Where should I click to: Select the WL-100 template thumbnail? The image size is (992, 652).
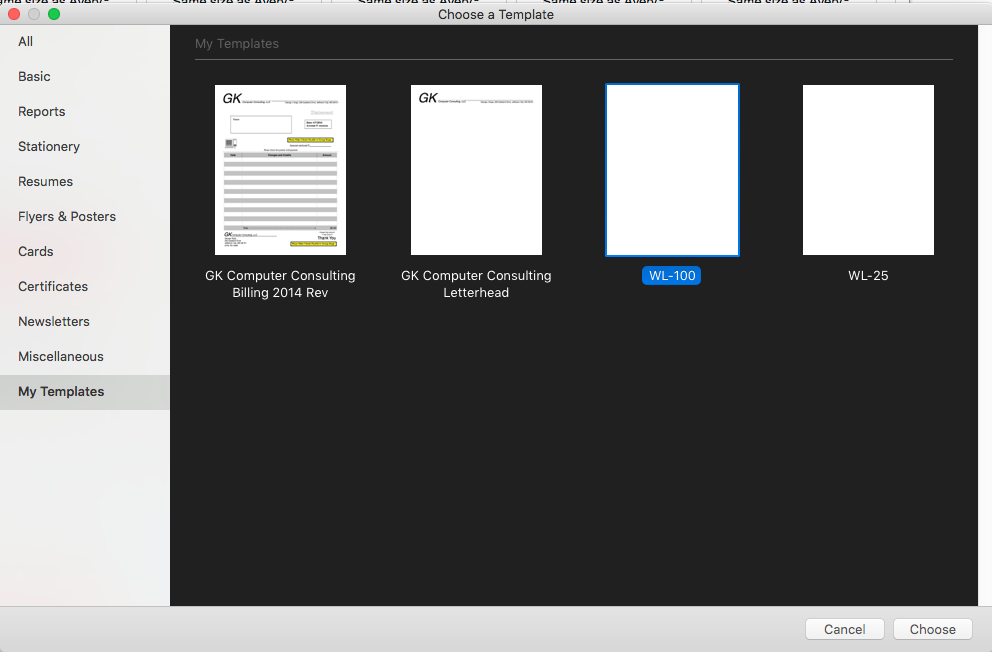point(672,170)
